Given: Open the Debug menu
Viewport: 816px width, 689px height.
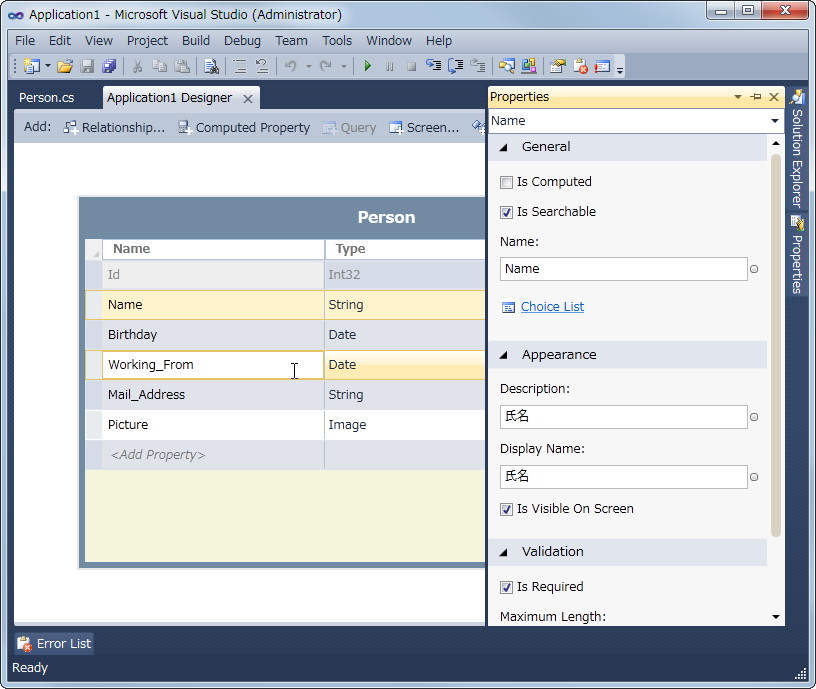Looking at the screenshot, I should [x=242, y=41].
